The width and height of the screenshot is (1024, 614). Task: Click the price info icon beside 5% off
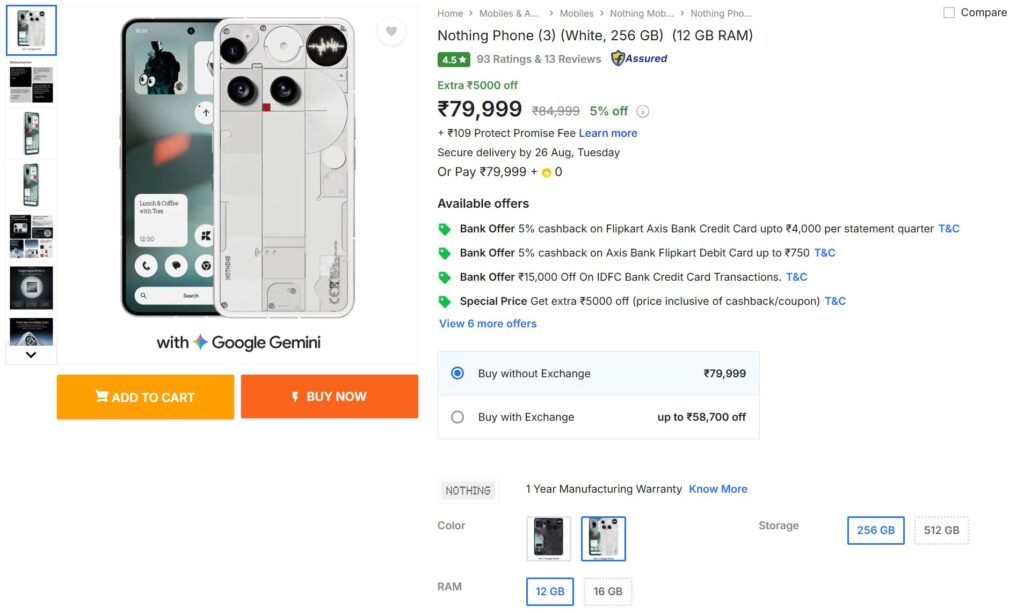coord(643,111)
